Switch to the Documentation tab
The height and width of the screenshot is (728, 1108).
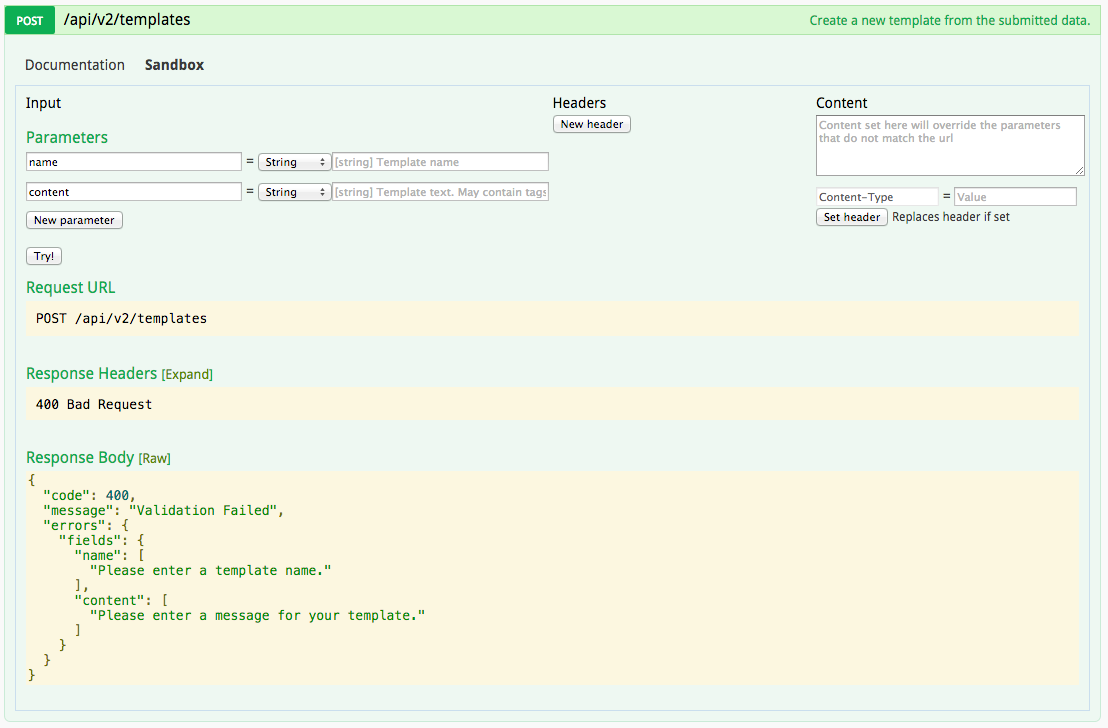[x=75, y=65]
